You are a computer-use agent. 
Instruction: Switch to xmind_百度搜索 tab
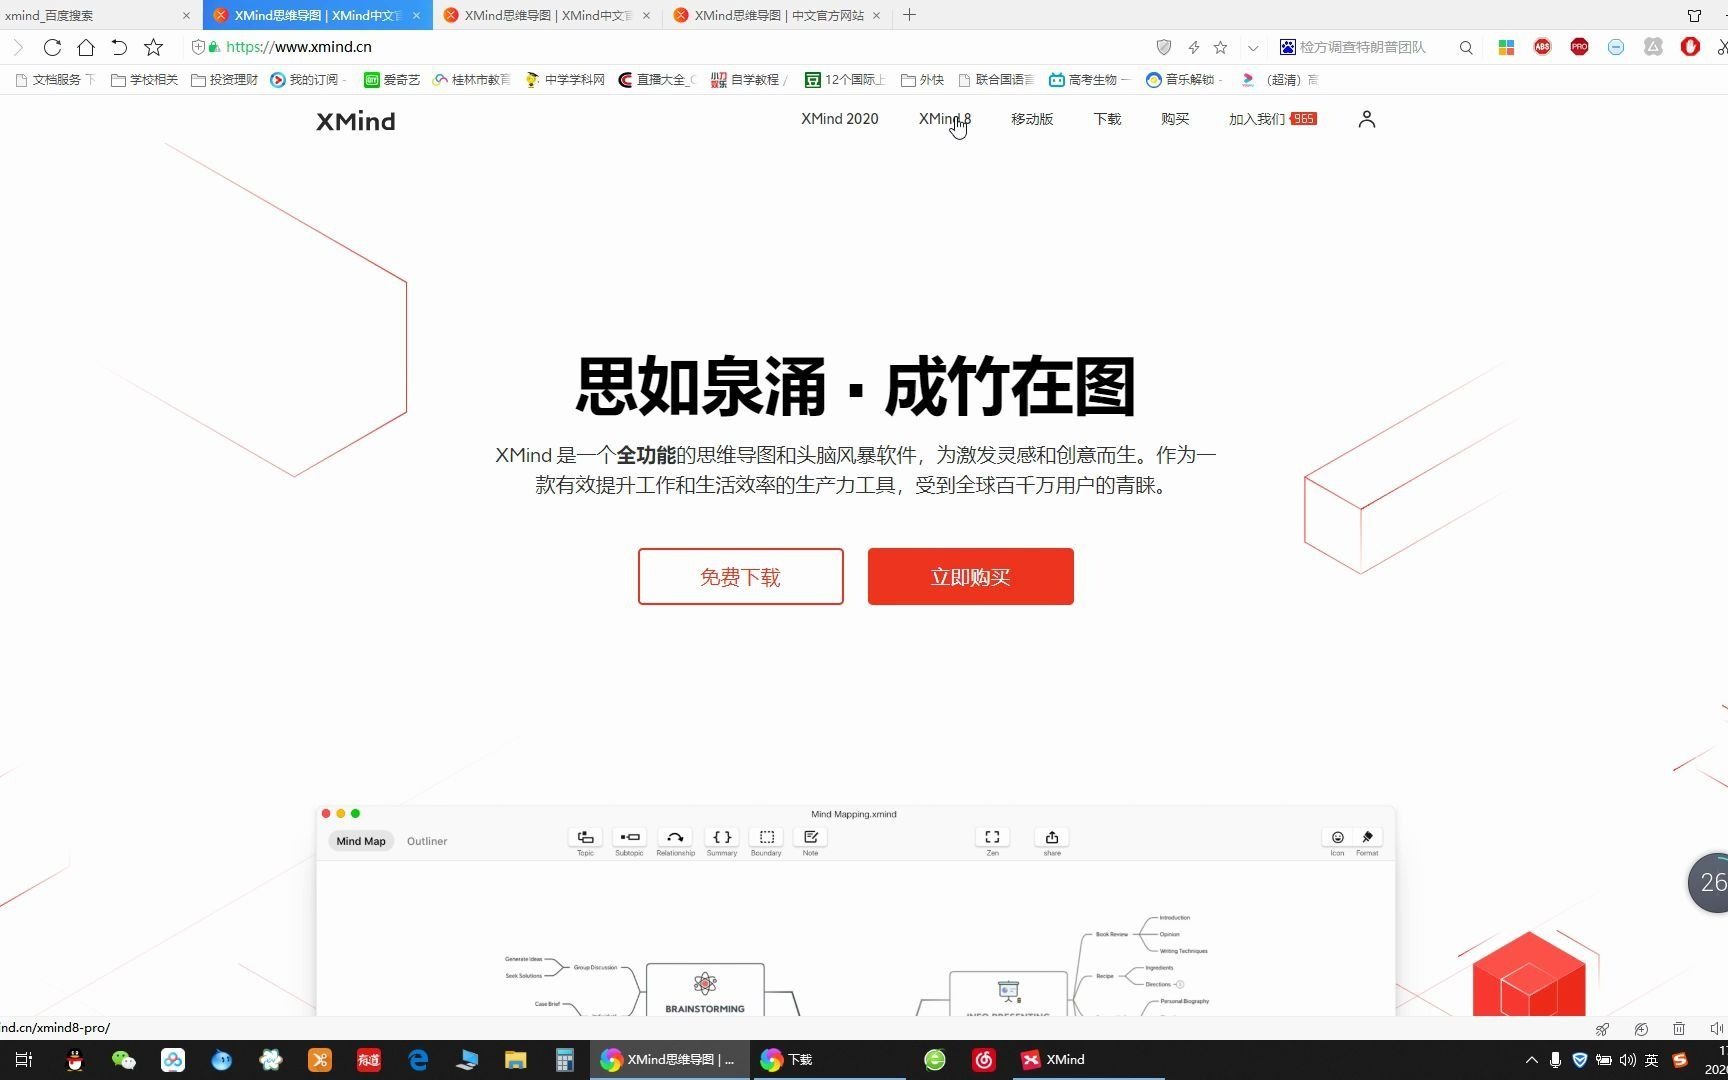click(96, 15)
